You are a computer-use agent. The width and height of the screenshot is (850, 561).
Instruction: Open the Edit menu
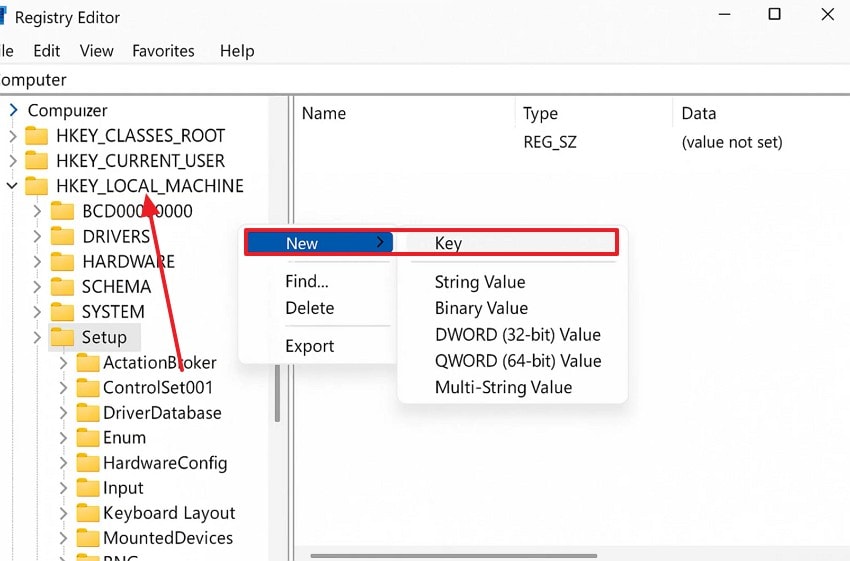point(47,51)
